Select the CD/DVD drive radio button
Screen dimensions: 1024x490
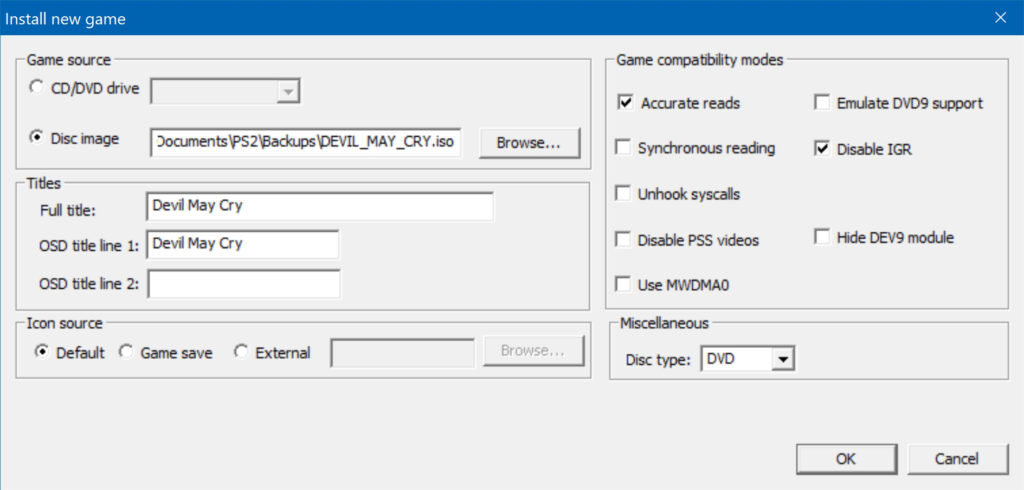[38, 88]
